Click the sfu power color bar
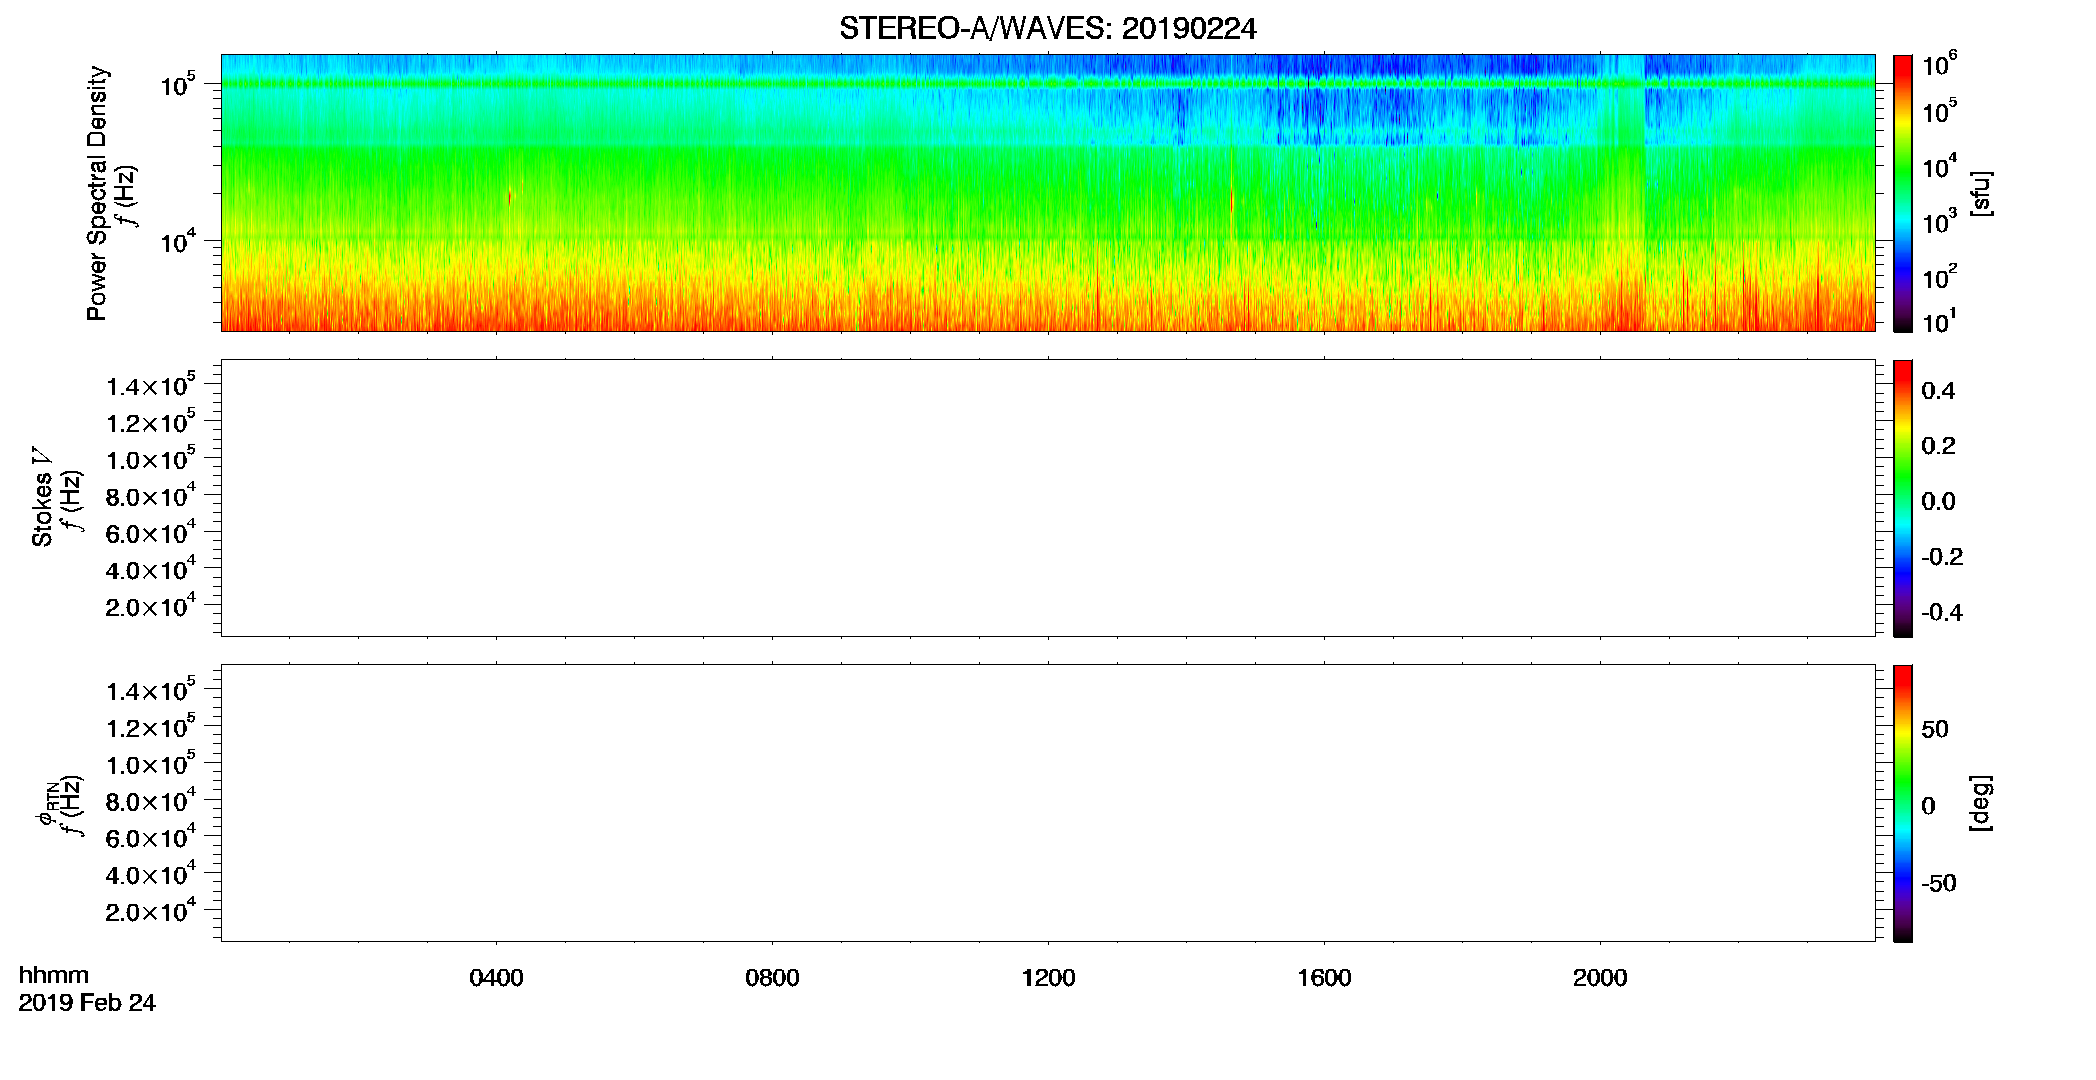The height and width of the screenshot is (1080, 2096). pos(1903,193)
